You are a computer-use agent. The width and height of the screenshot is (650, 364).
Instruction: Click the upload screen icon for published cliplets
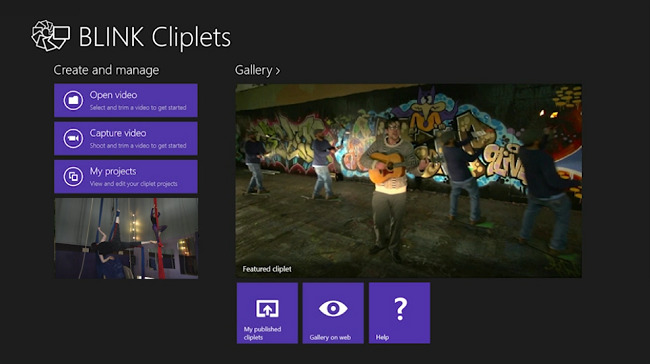click(267, 308)
